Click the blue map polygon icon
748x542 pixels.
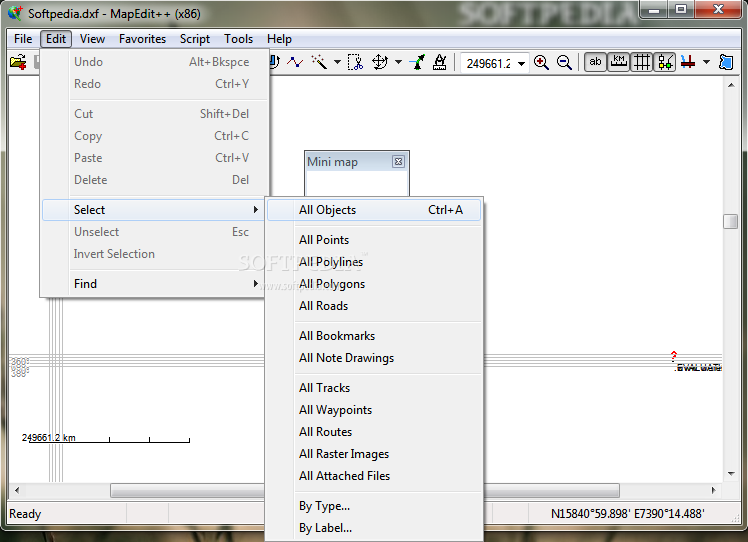pos(726,62)
